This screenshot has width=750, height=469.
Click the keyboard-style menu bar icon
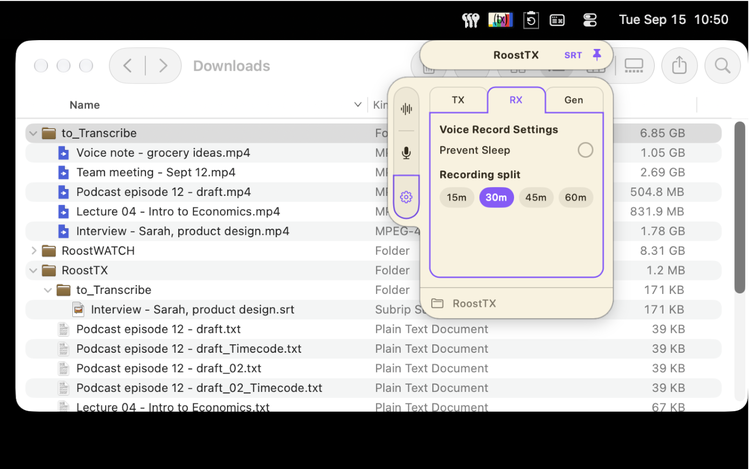coord(557,20)
